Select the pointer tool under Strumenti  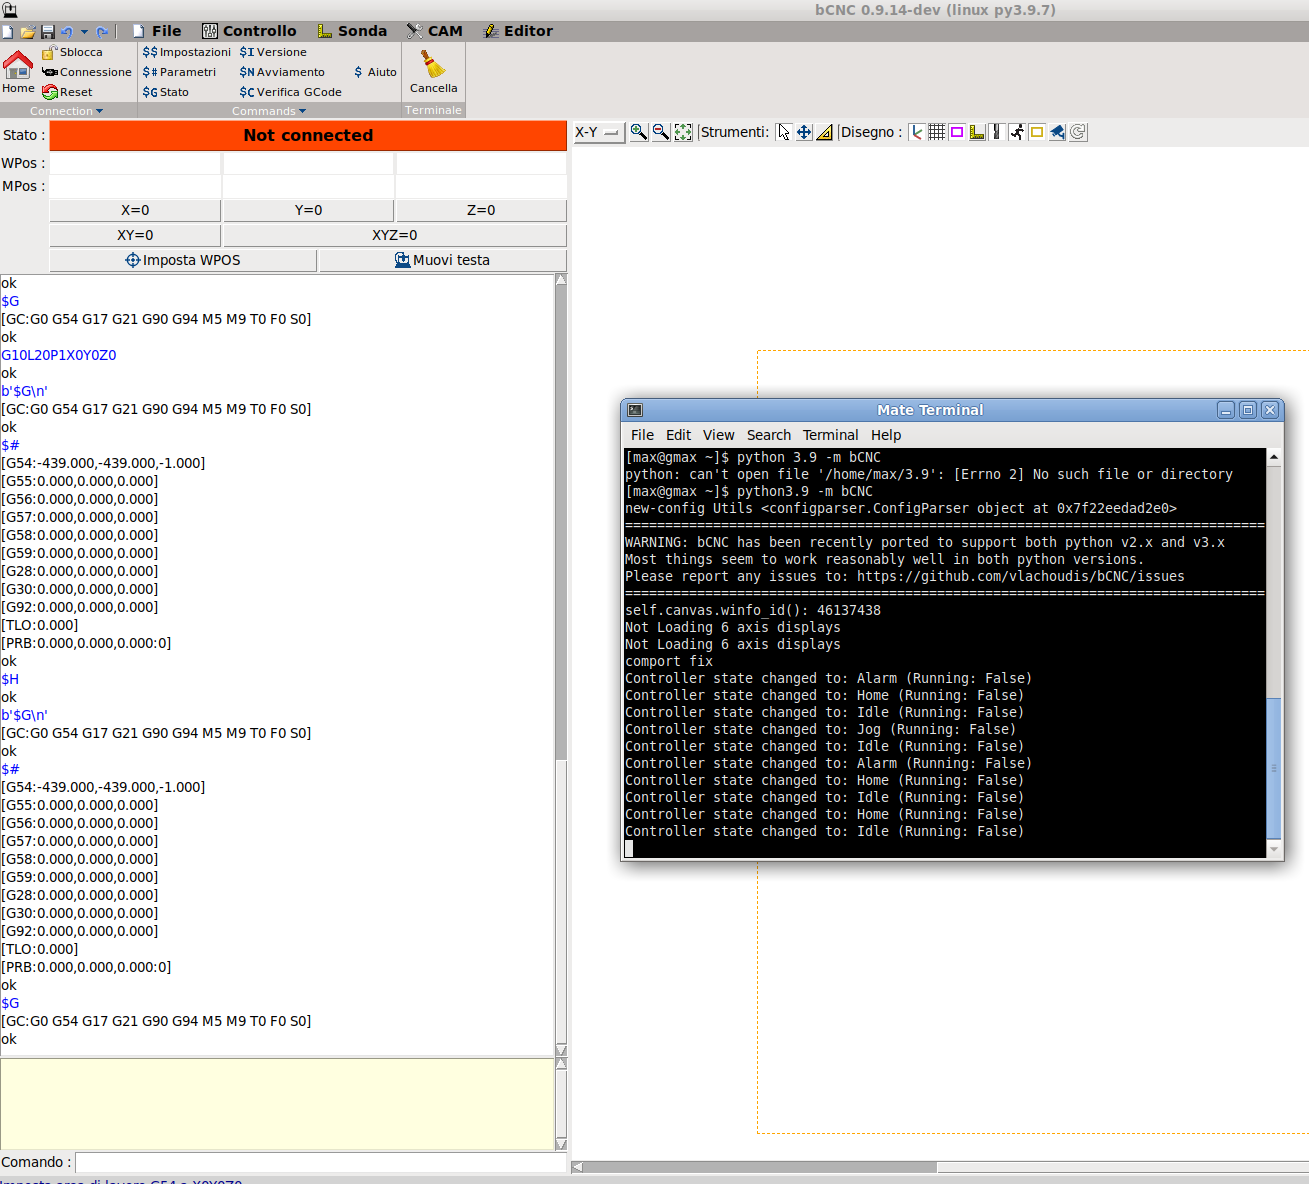point(785,131)
